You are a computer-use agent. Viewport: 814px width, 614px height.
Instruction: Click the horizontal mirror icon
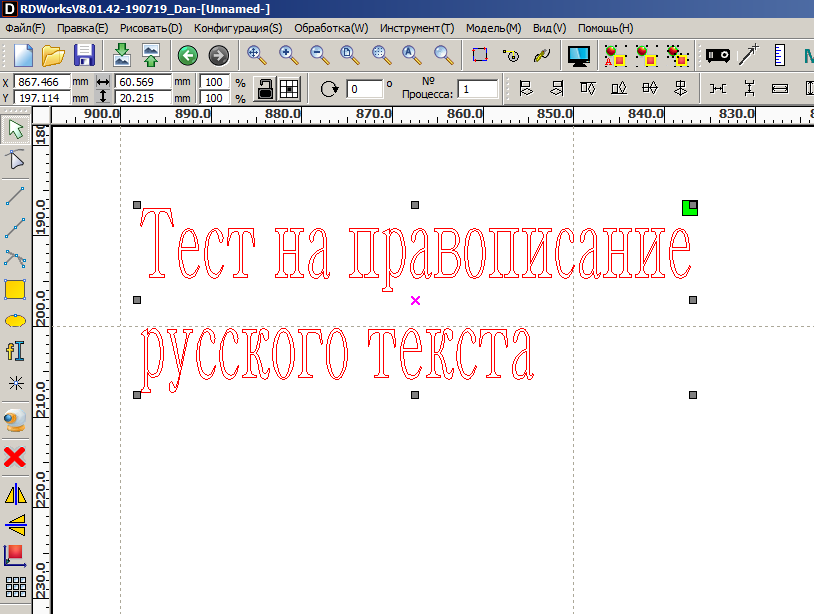tap(14, 492)
